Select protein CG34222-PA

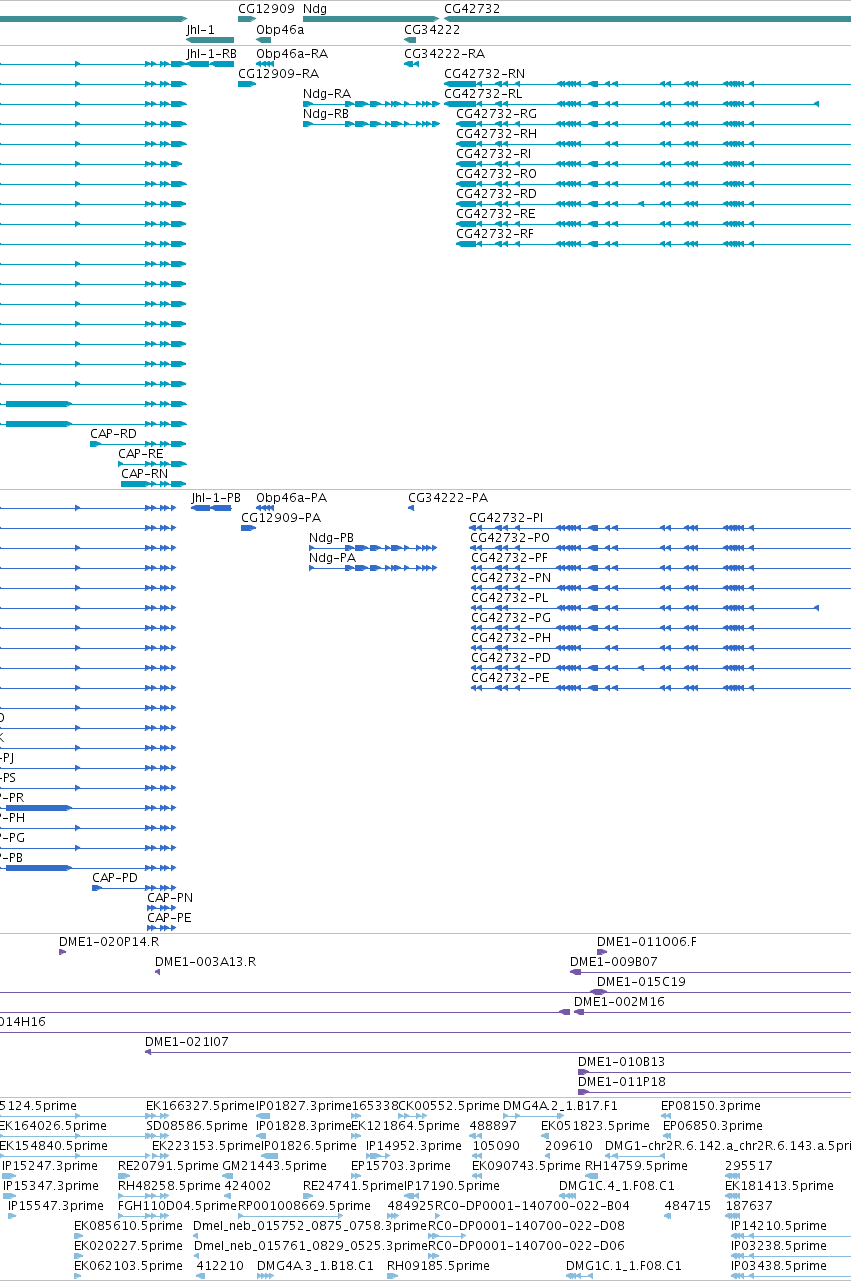448,498
